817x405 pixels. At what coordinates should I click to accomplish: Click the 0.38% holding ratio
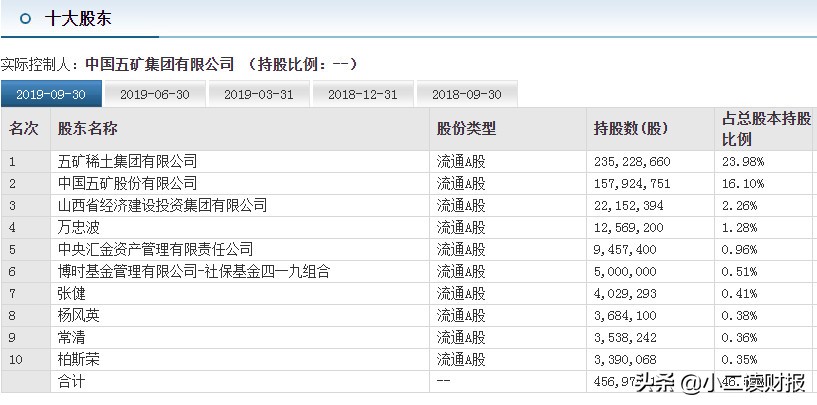pos(739,316)
